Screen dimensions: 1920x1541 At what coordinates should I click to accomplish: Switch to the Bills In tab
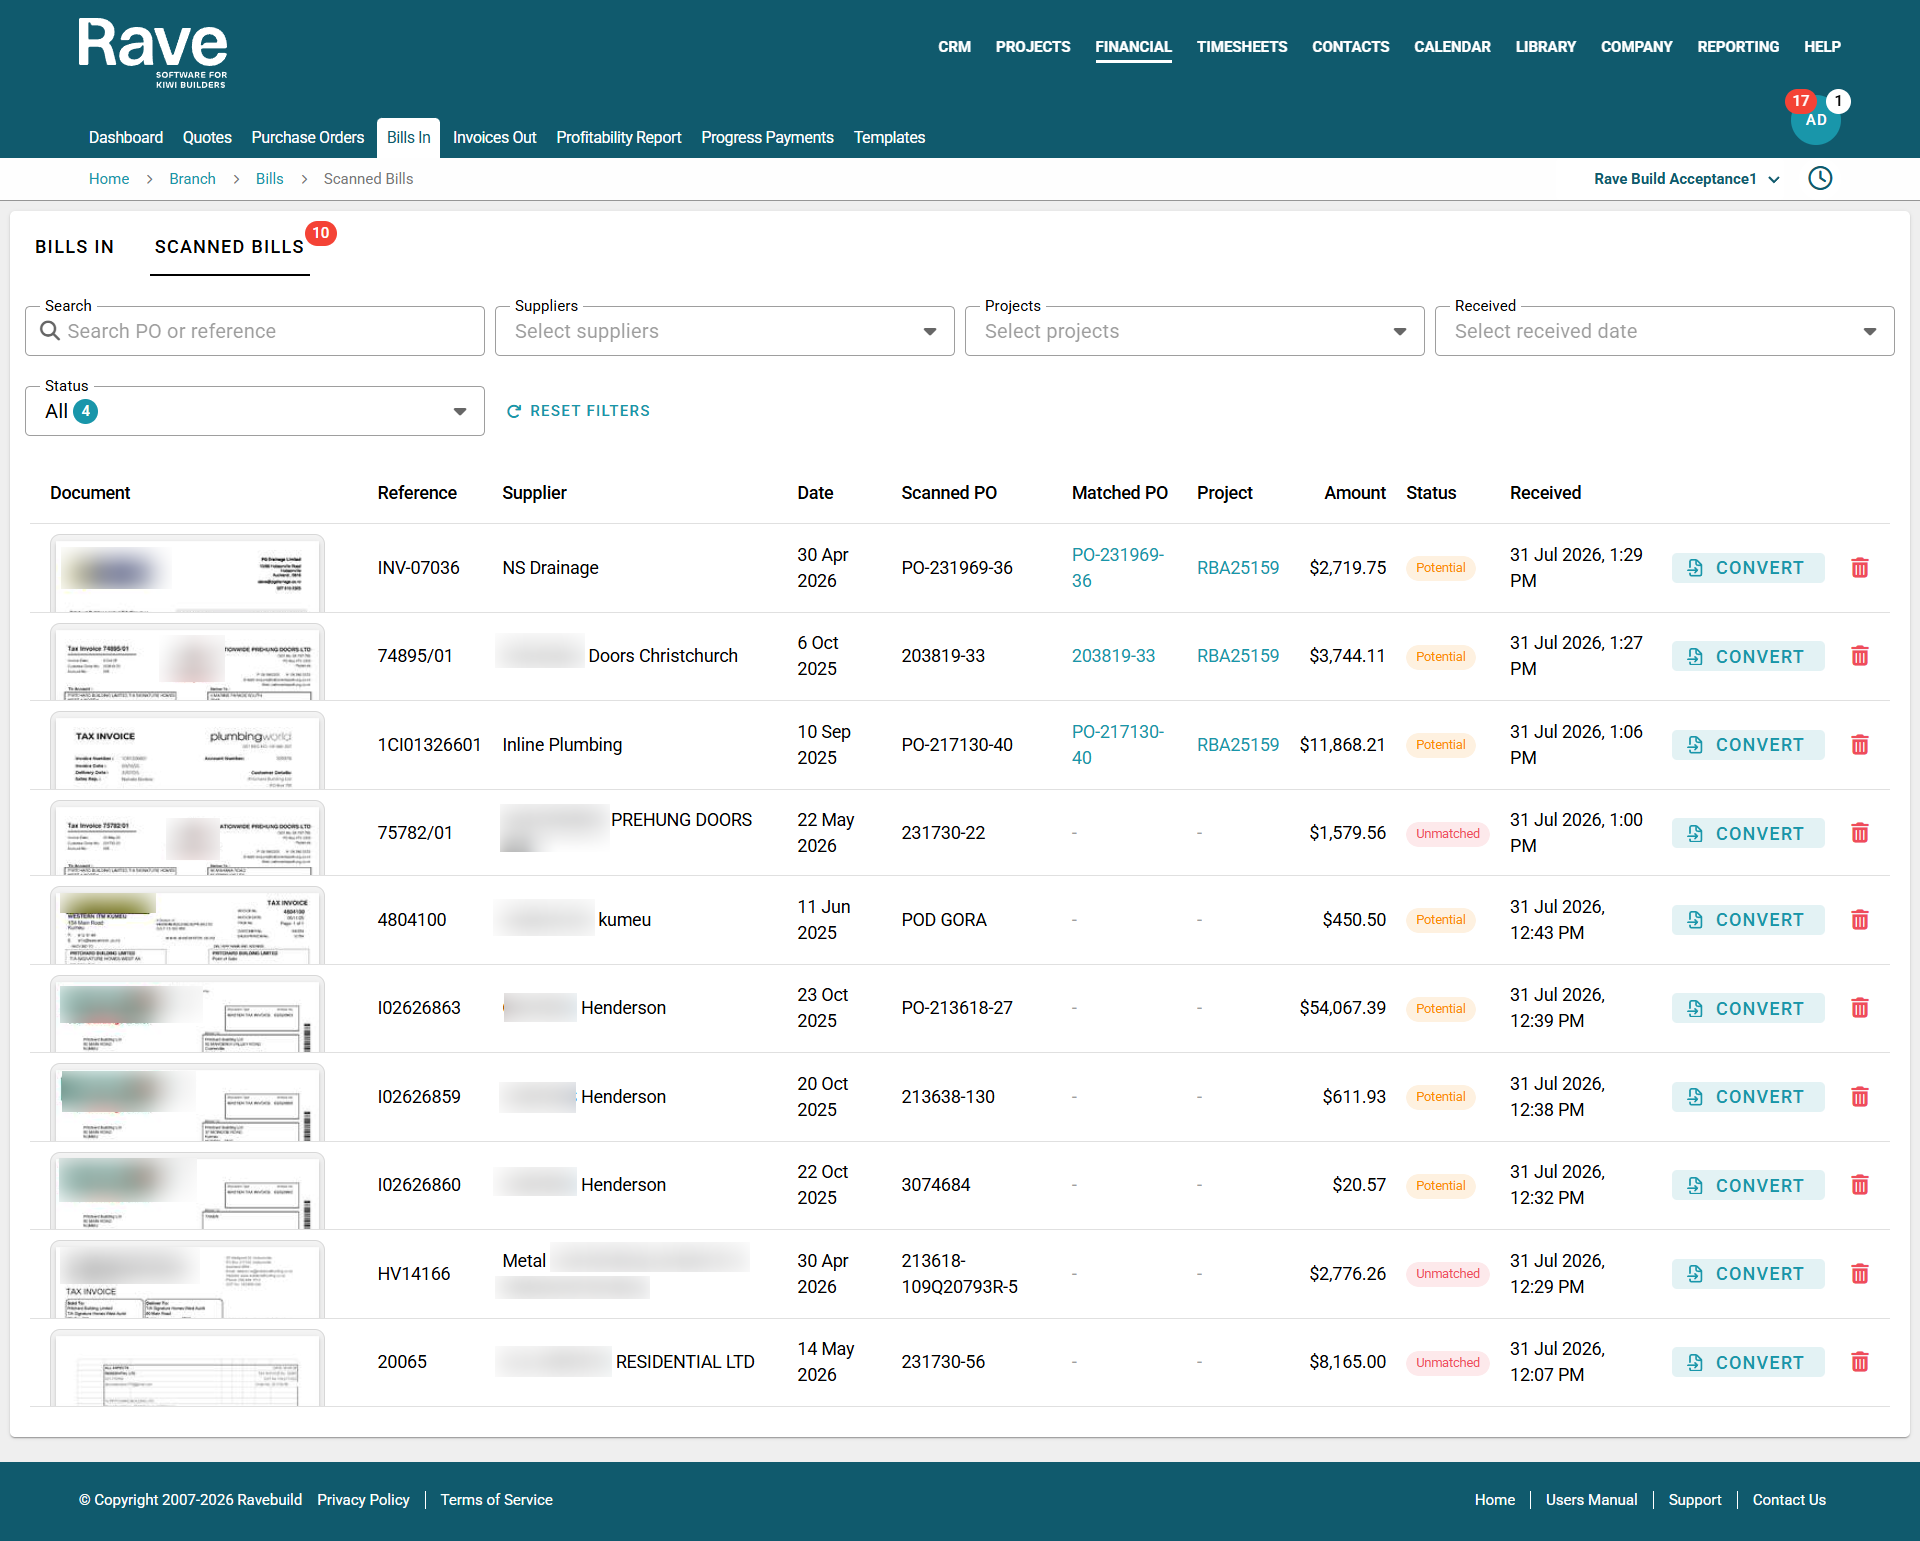tap(74, 247)
